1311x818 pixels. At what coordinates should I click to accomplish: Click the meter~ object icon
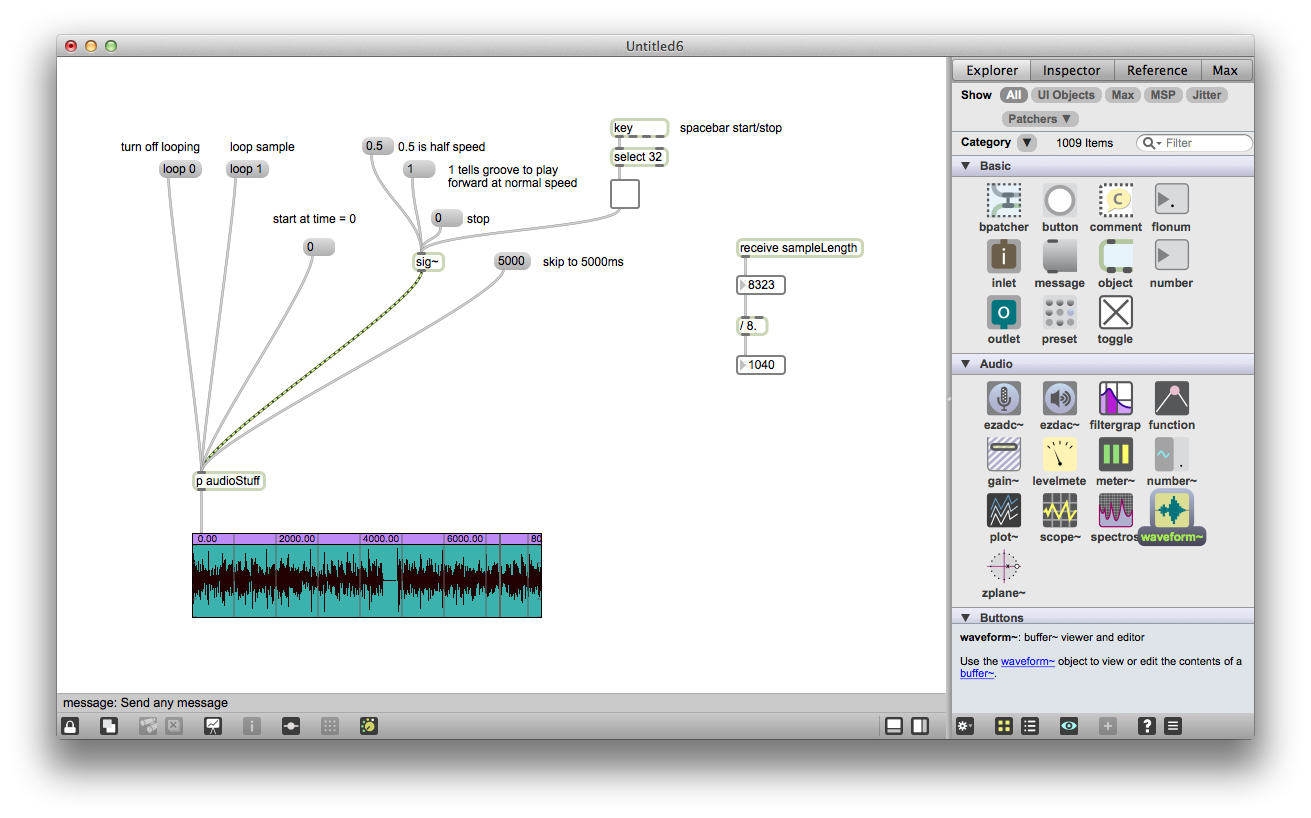coord(1115,454)
